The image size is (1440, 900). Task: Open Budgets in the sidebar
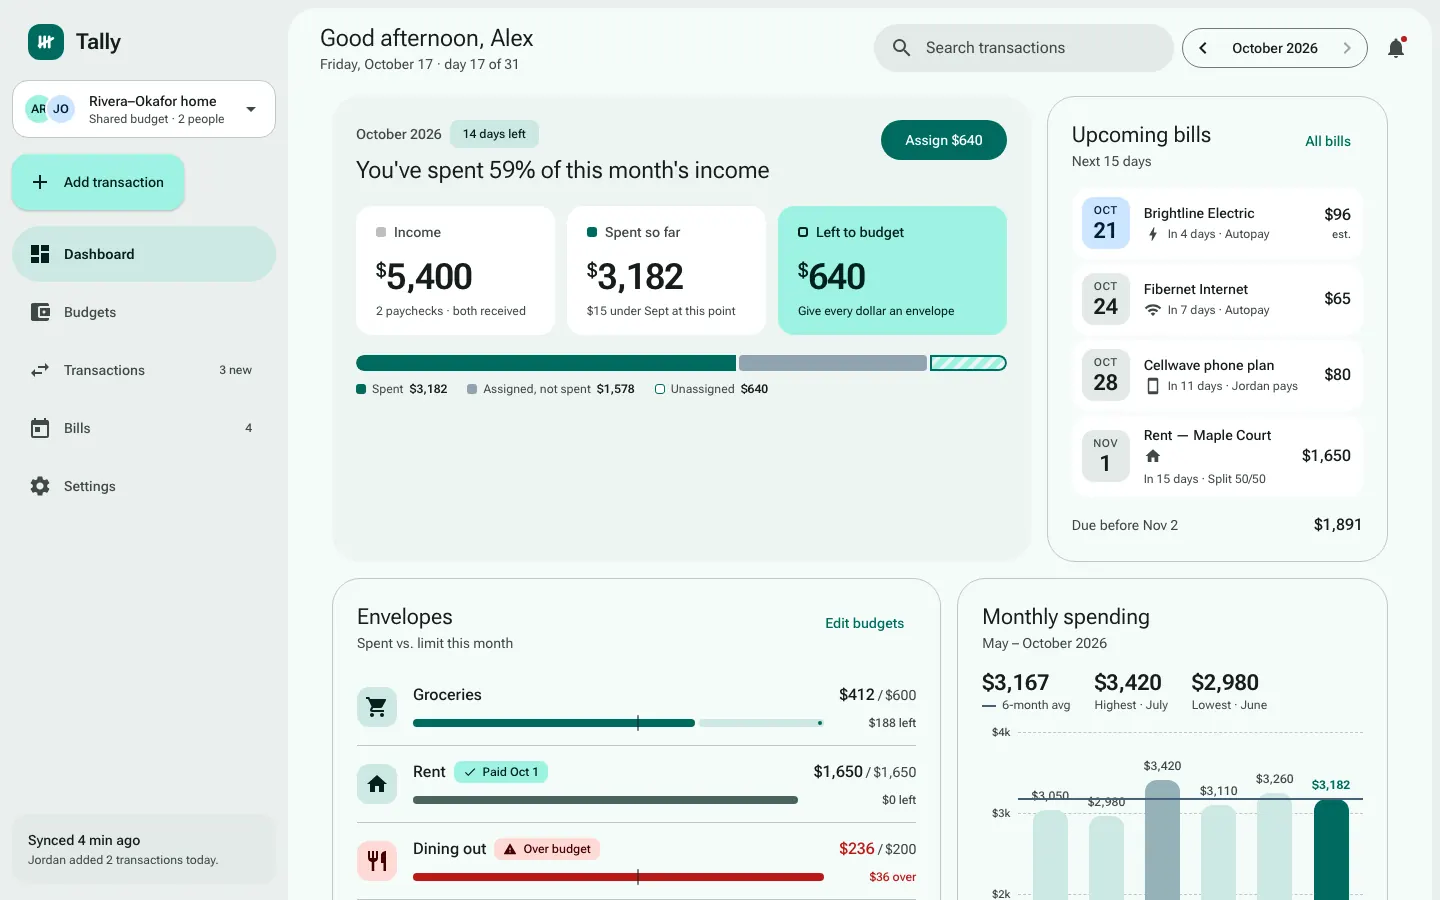(144, 312)
